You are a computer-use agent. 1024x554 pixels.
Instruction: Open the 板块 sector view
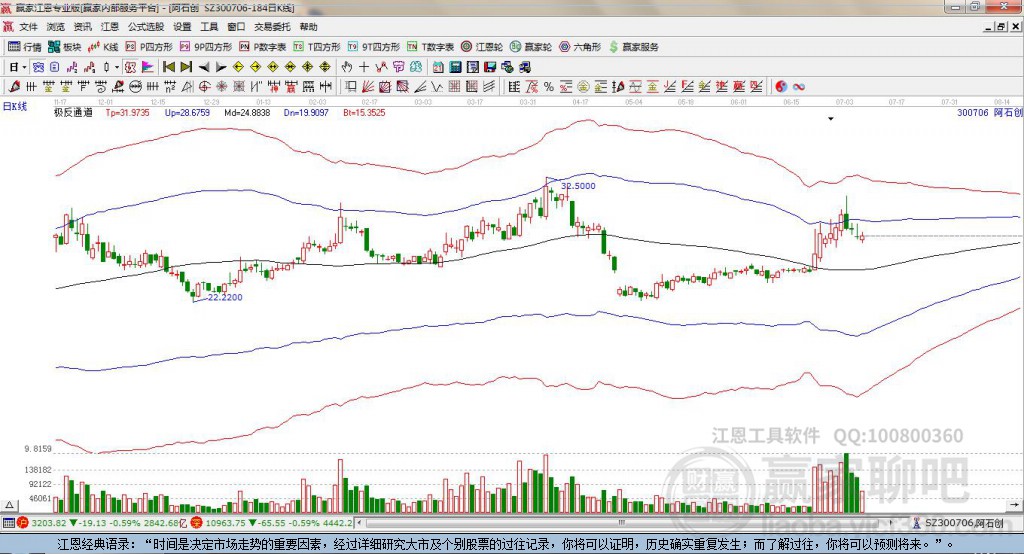coord(65,47)
